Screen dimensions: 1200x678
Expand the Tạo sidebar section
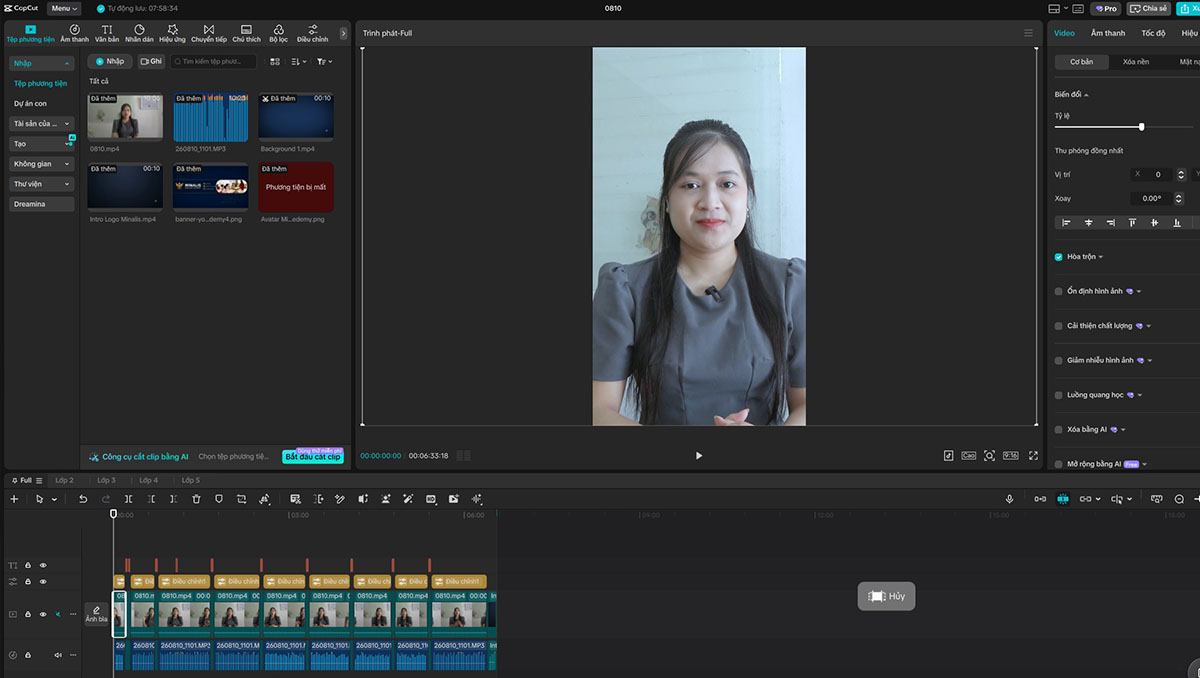point(42,143)
